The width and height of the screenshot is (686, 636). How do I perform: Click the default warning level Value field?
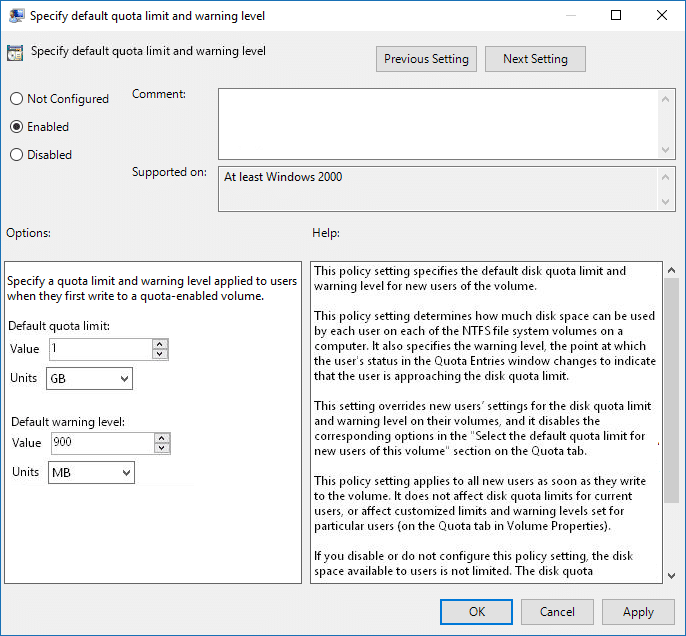pos(100,443)
